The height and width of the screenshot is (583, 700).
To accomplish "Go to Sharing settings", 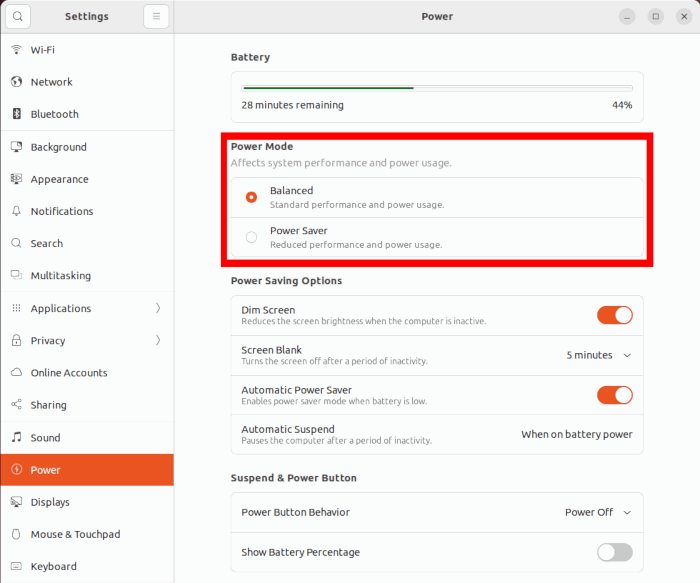I will [87, 404].
